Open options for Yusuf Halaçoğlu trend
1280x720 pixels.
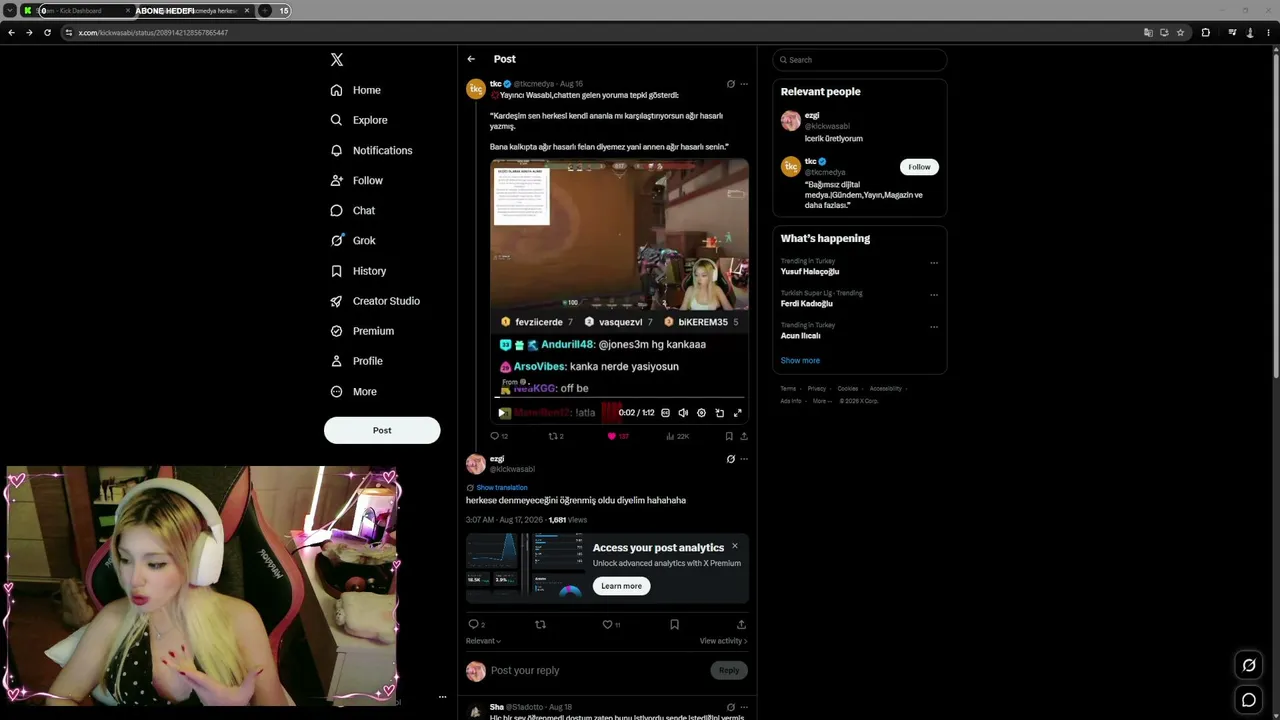(934, 263)
